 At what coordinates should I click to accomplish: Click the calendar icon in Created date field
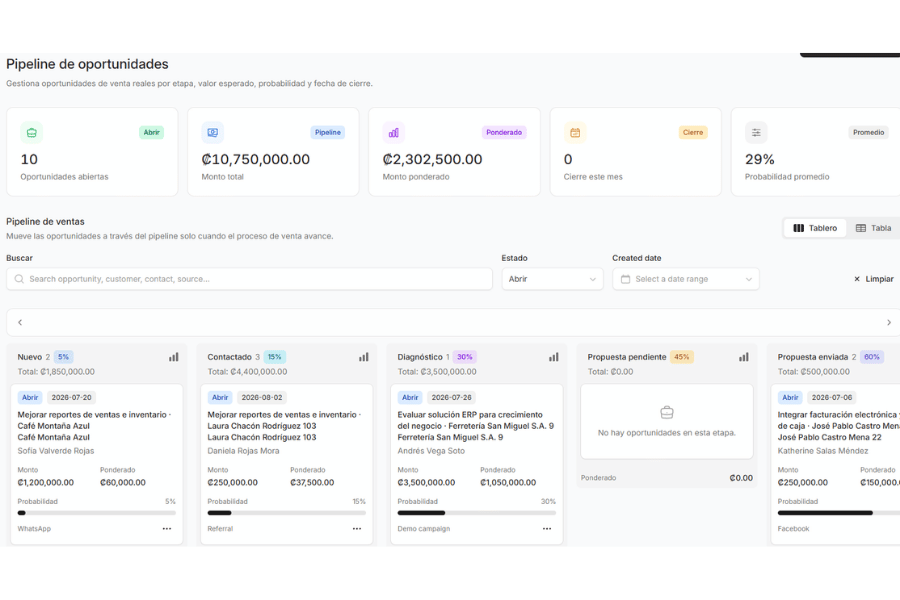[626, 279]
